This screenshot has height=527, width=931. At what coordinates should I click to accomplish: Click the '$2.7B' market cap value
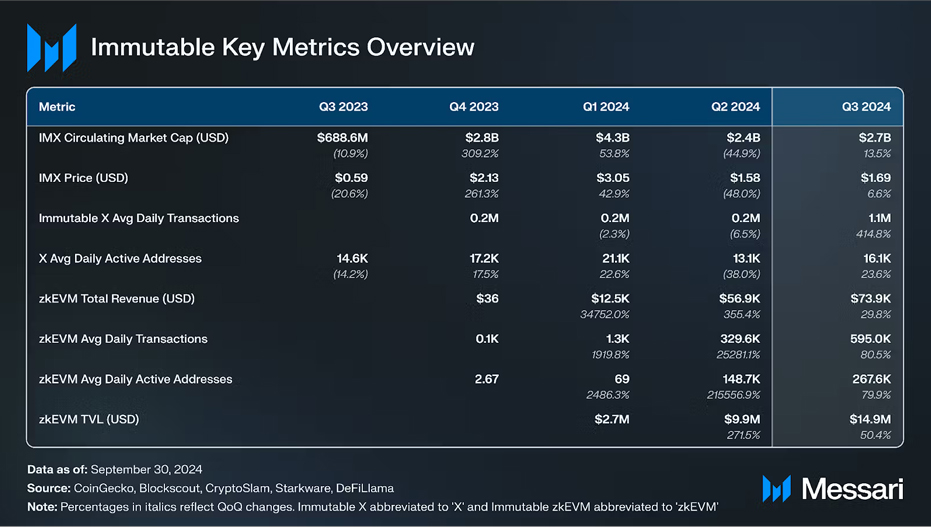[x=875, y=138]
